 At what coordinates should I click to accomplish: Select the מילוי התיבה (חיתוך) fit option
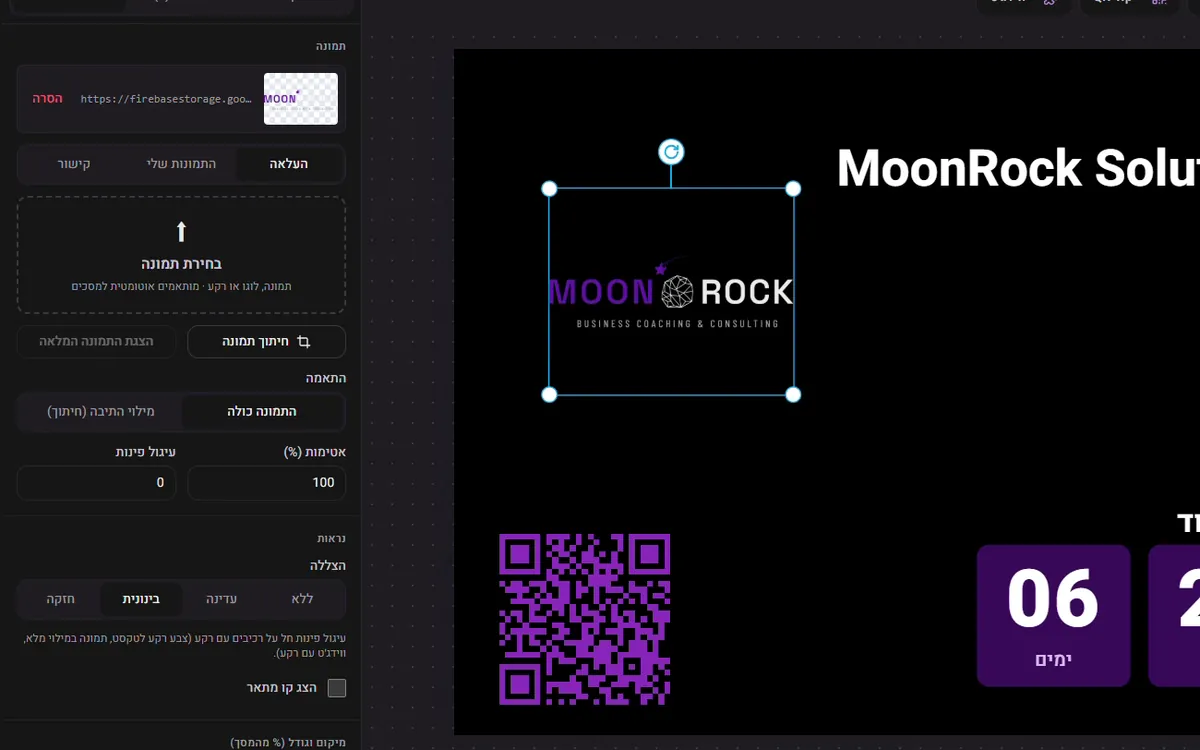tap(101, 411)
